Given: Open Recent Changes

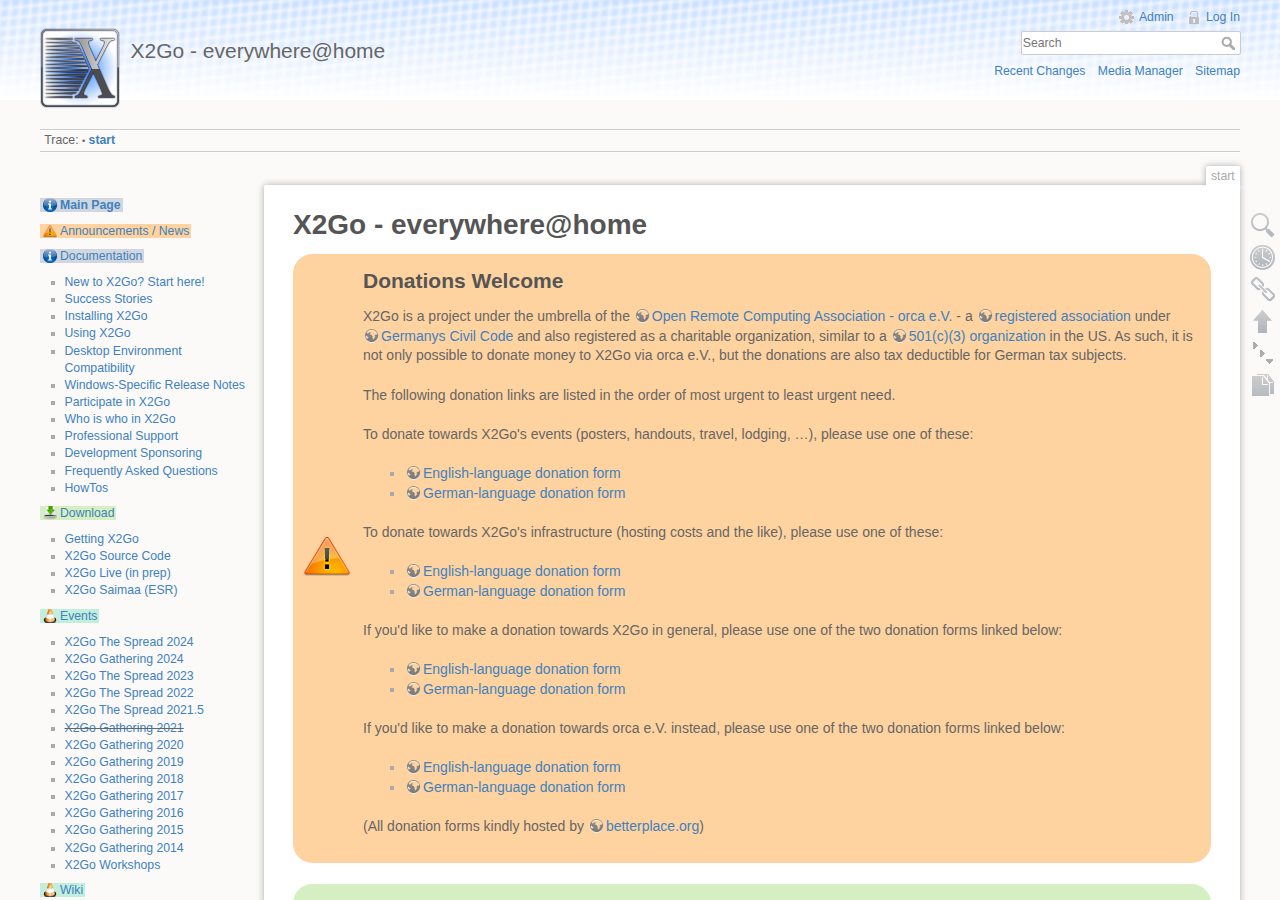Looking at the screenshot, I should click(x=1039, y=71).
